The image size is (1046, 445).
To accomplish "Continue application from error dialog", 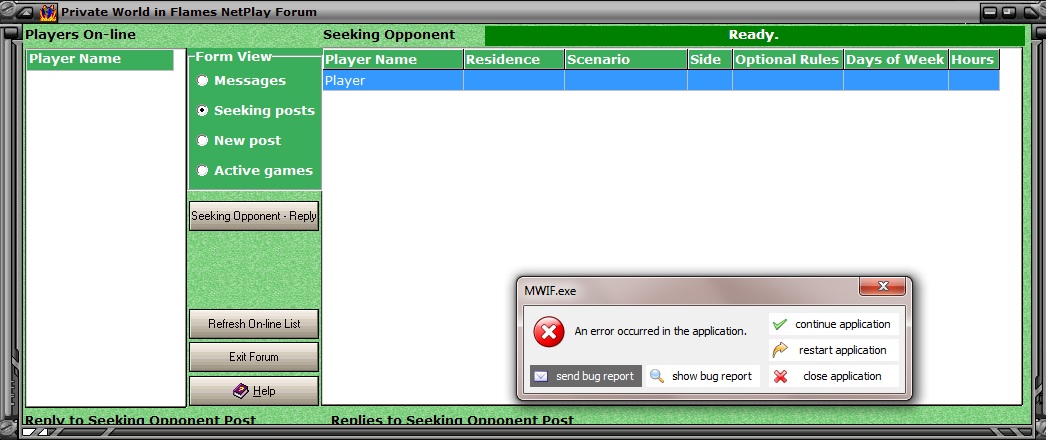I will [x=834, y=324].
